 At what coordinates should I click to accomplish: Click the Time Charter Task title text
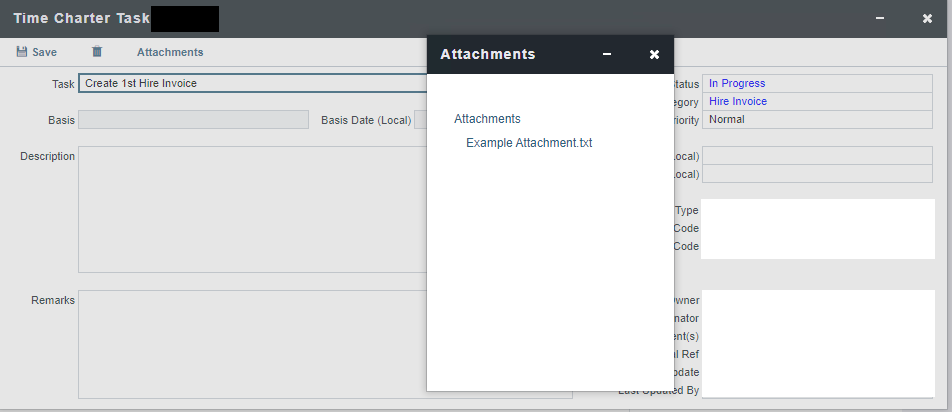point(80,18)
